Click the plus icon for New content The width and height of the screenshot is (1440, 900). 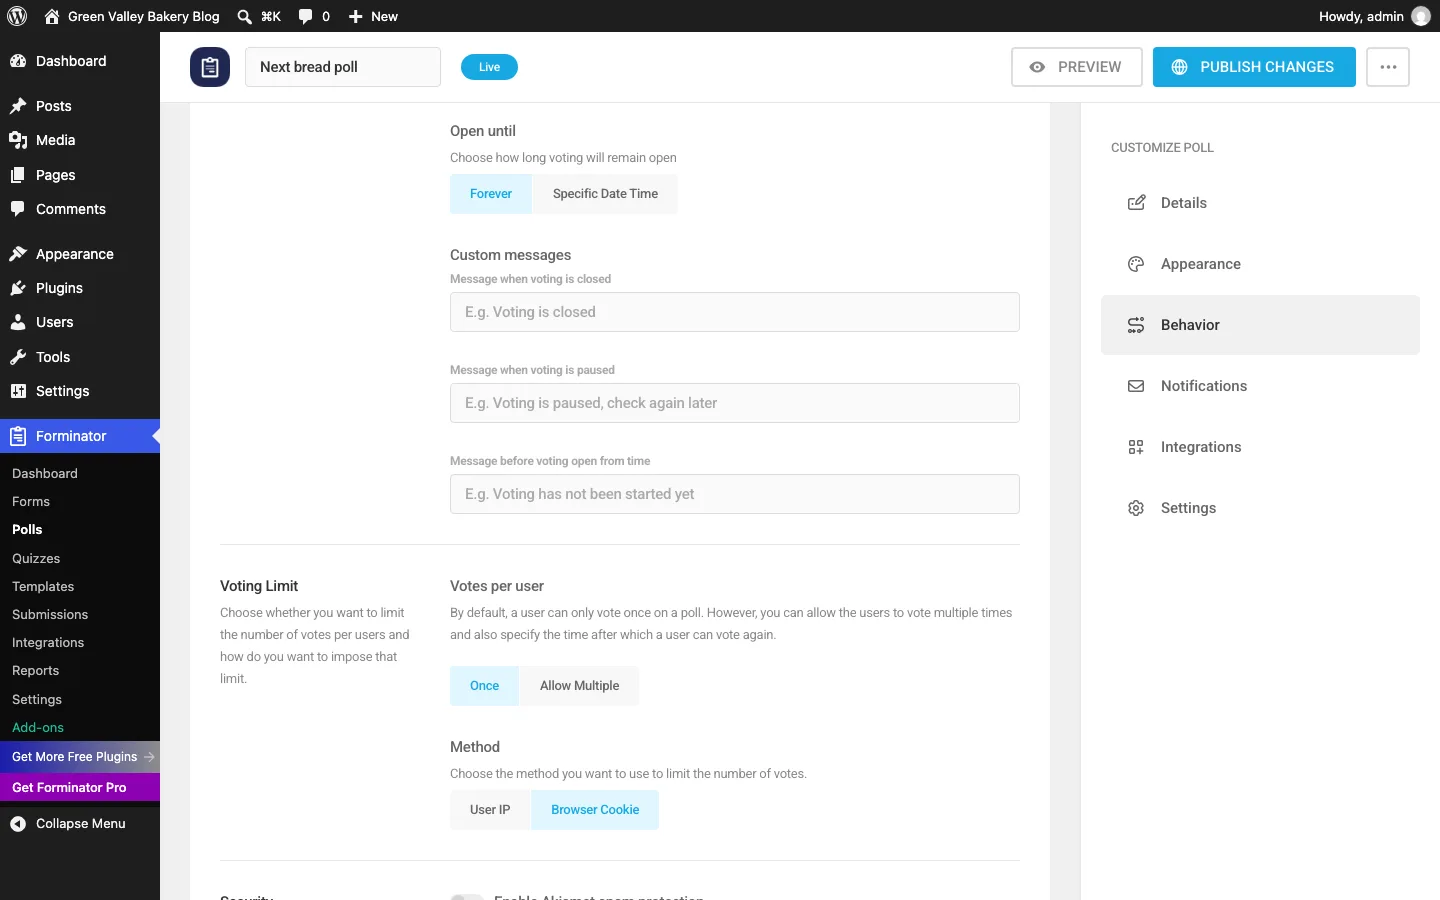(355, 16)
